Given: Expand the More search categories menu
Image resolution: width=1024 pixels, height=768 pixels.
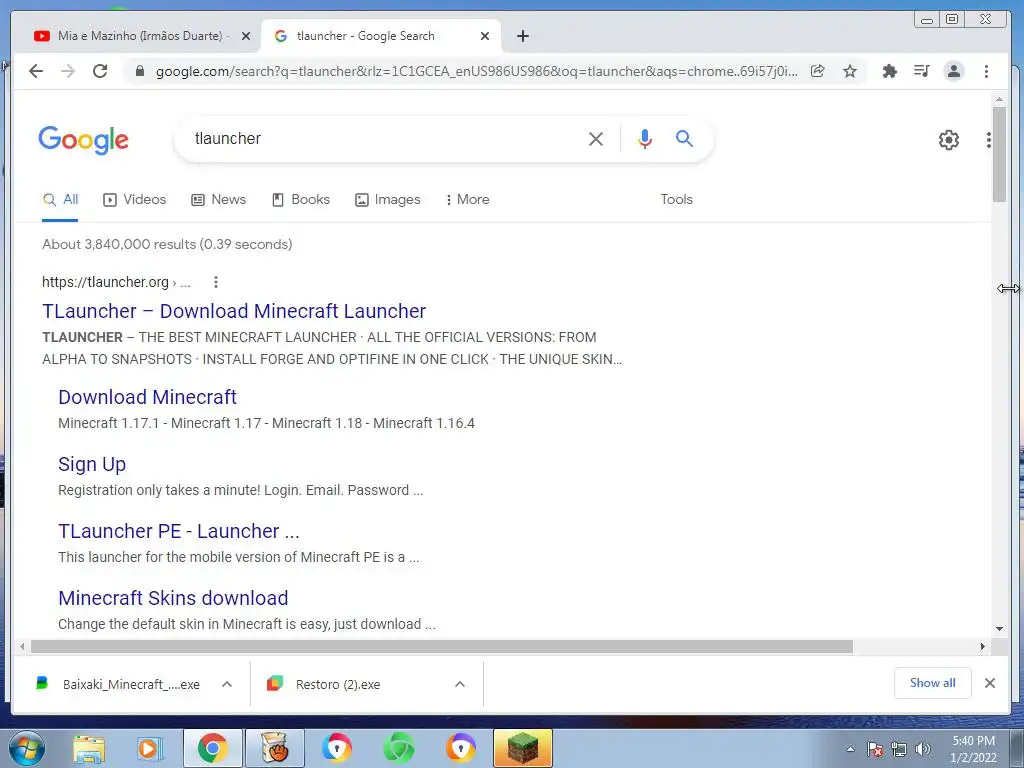Looking at the screenshot, I should (467, 200).
